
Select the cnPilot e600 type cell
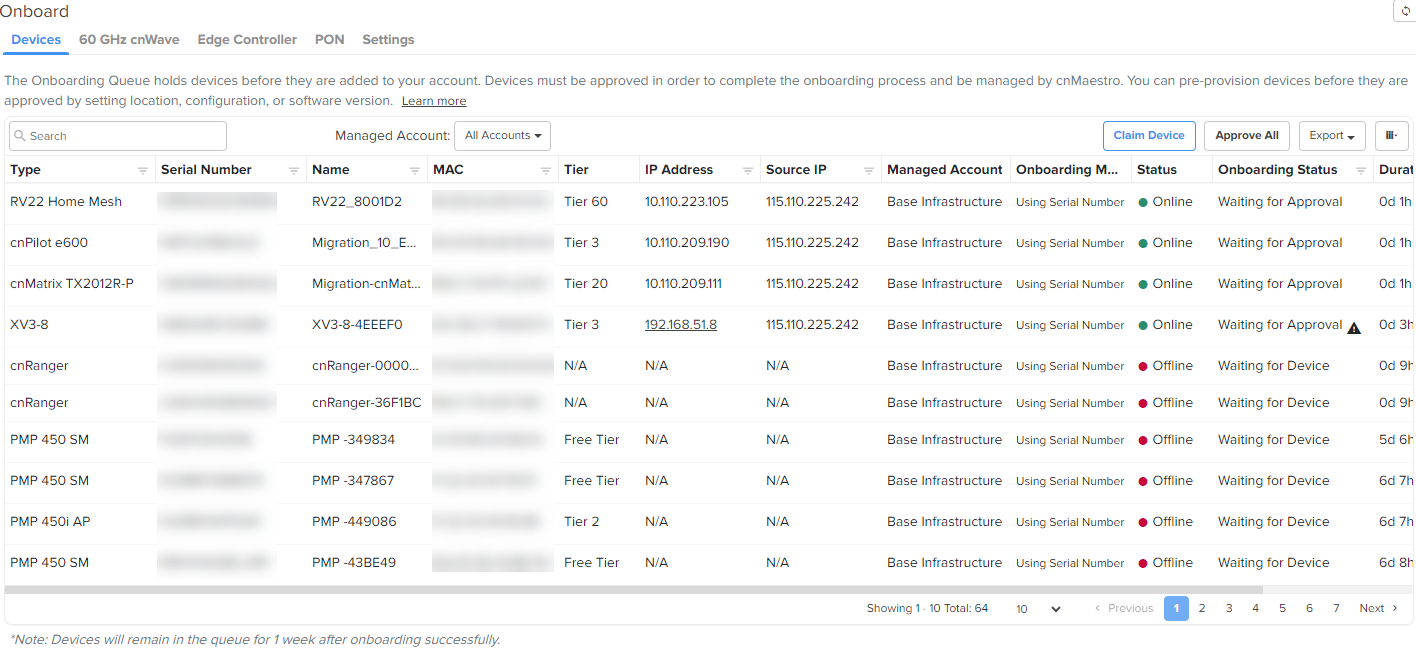tap(49, 243)
